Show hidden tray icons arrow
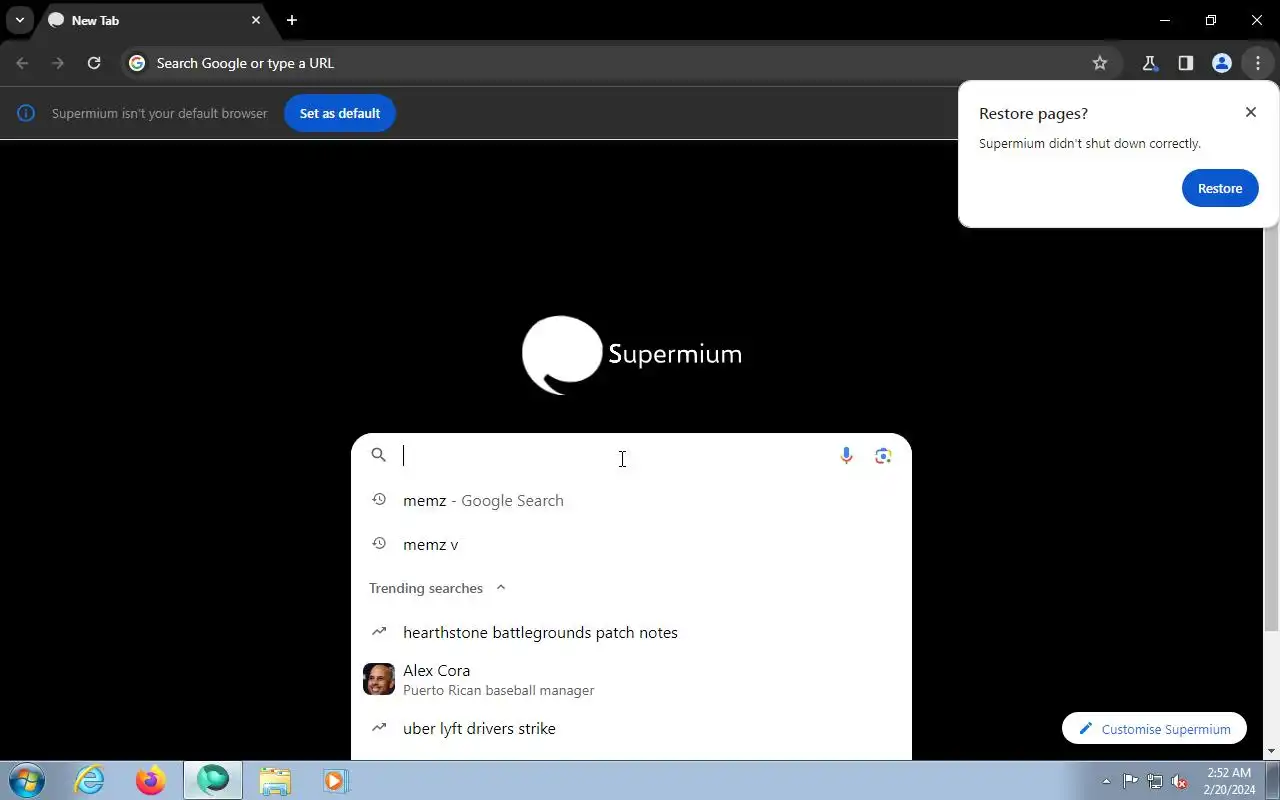The height and width of the screenshot is (800, 1280). coord(1106,781)
